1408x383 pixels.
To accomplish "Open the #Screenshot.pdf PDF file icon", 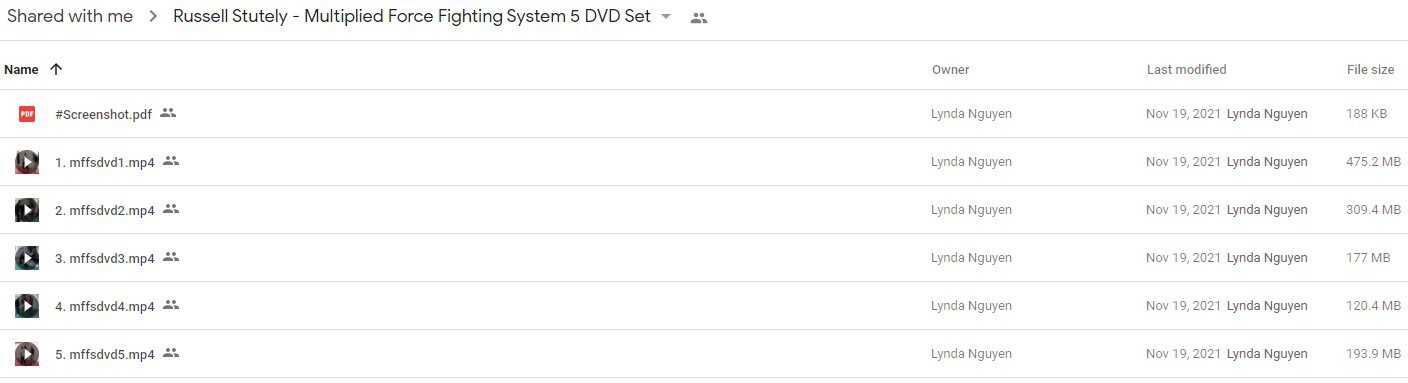I will [x=27, y=114].
